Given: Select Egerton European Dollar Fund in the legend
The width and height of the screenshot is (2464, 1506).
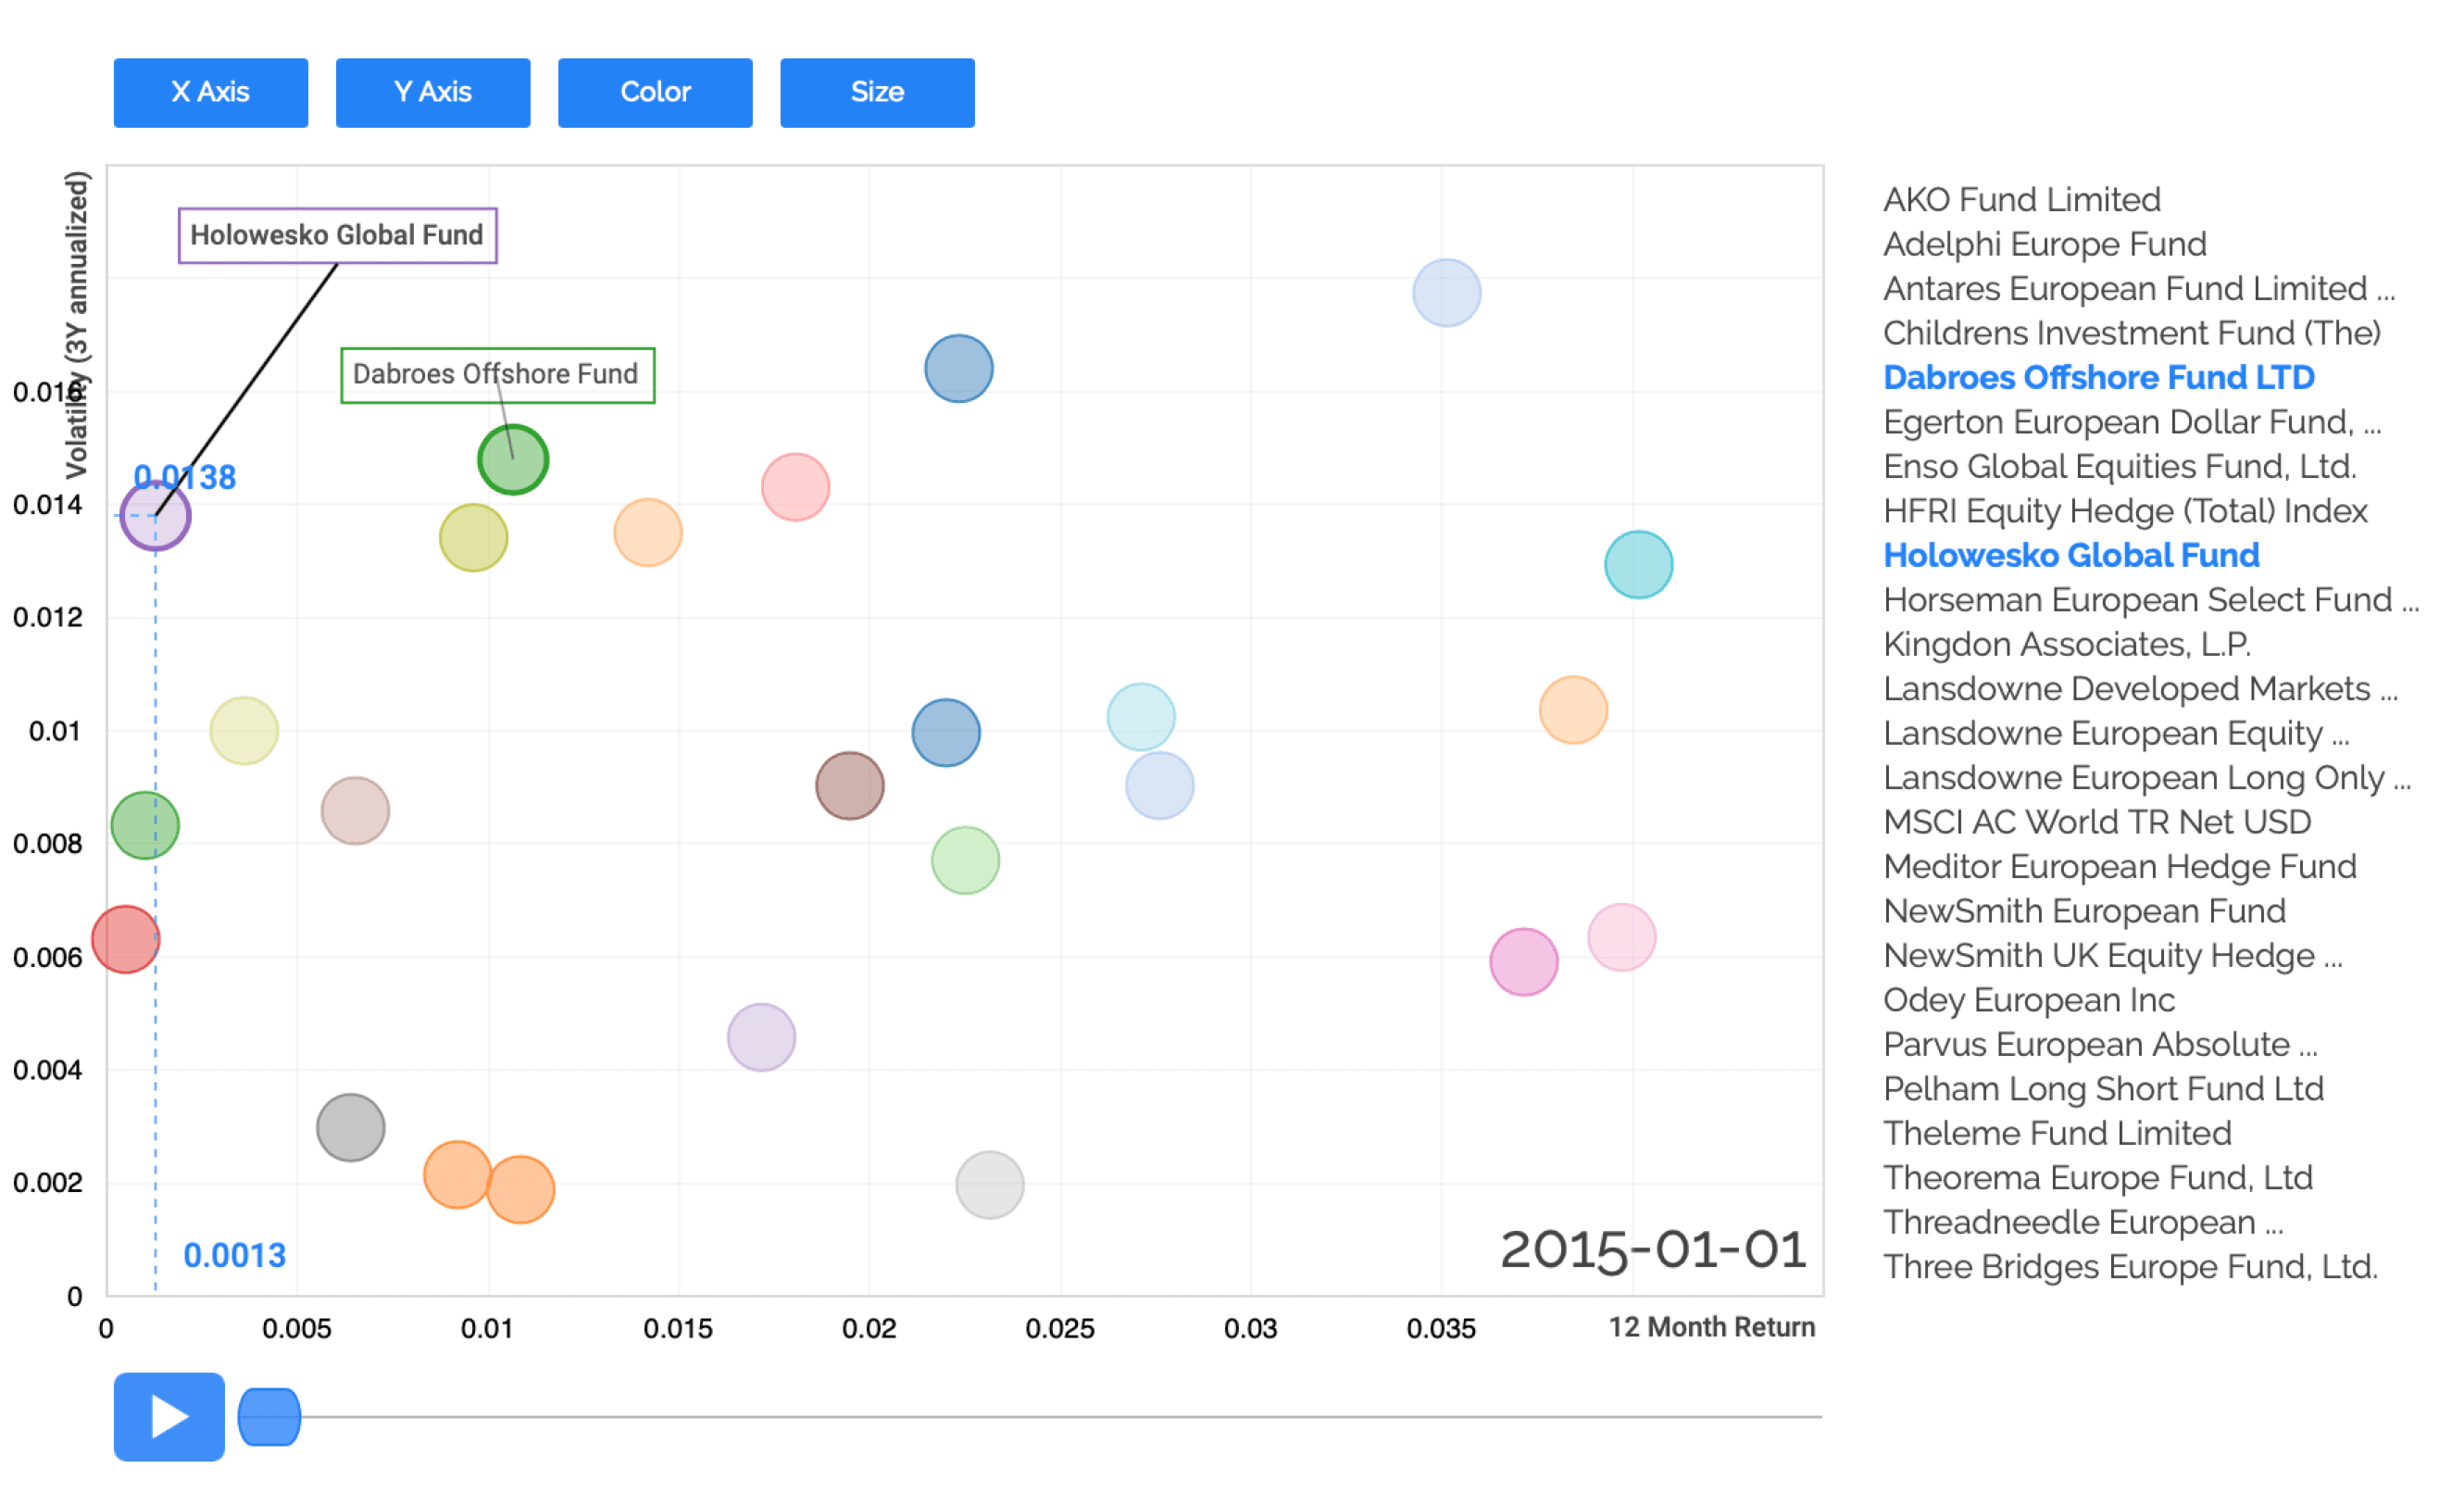Looking at the screenshot, I should click(2131, 422).
